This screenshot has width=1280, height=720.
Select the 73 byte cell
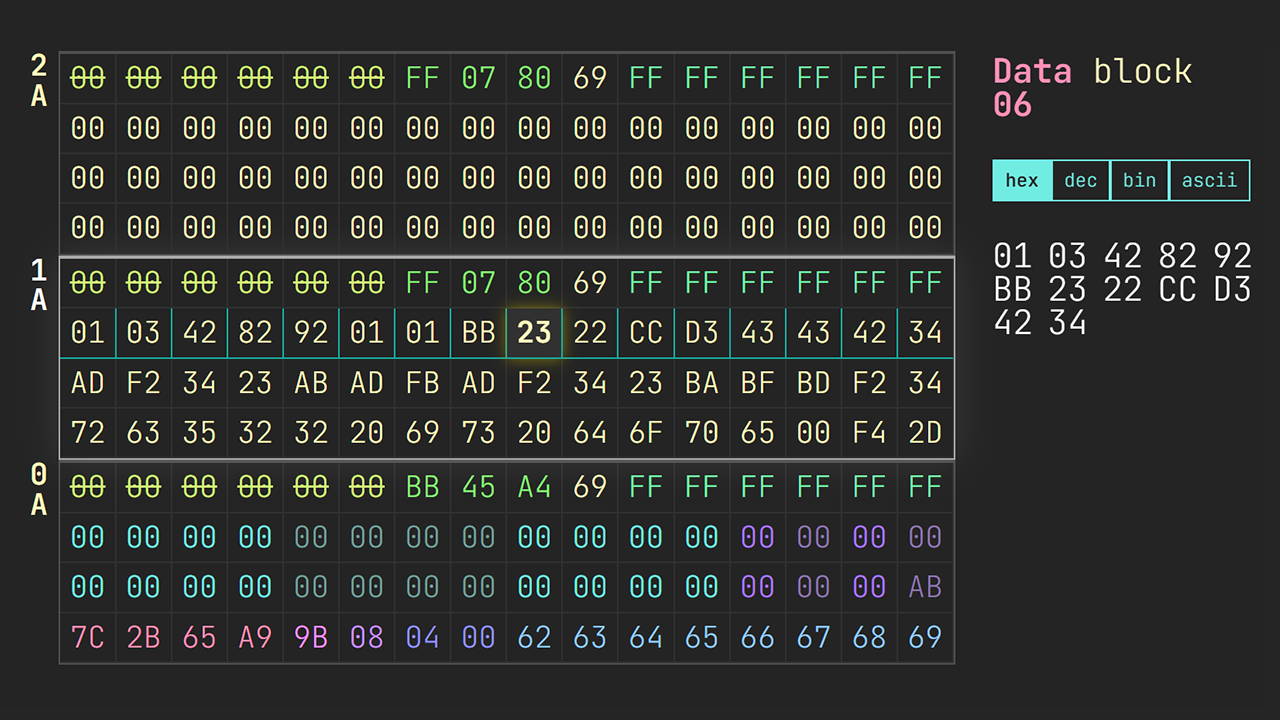[x=478, y=433]
